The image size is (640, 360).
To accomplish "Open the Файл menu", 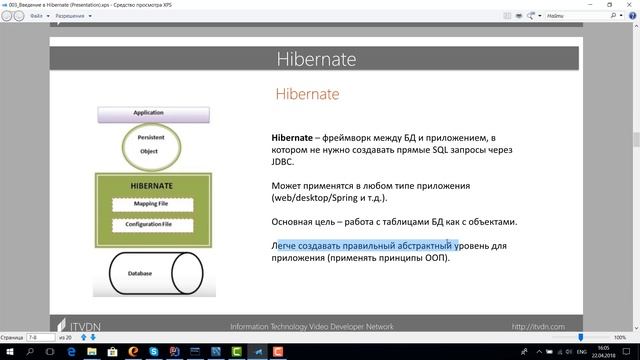I will click(x=36, y=16).
